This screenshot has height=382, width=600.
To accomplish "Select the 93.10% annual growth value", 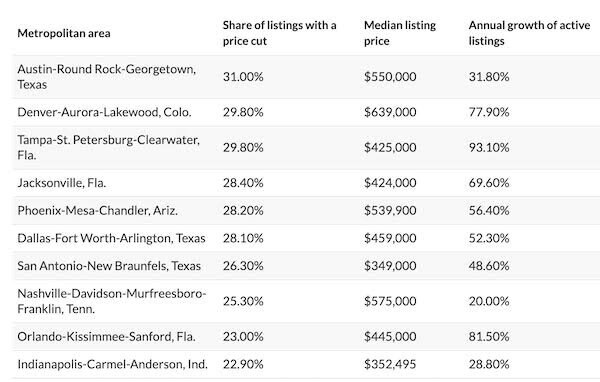I will click(489, 147).
